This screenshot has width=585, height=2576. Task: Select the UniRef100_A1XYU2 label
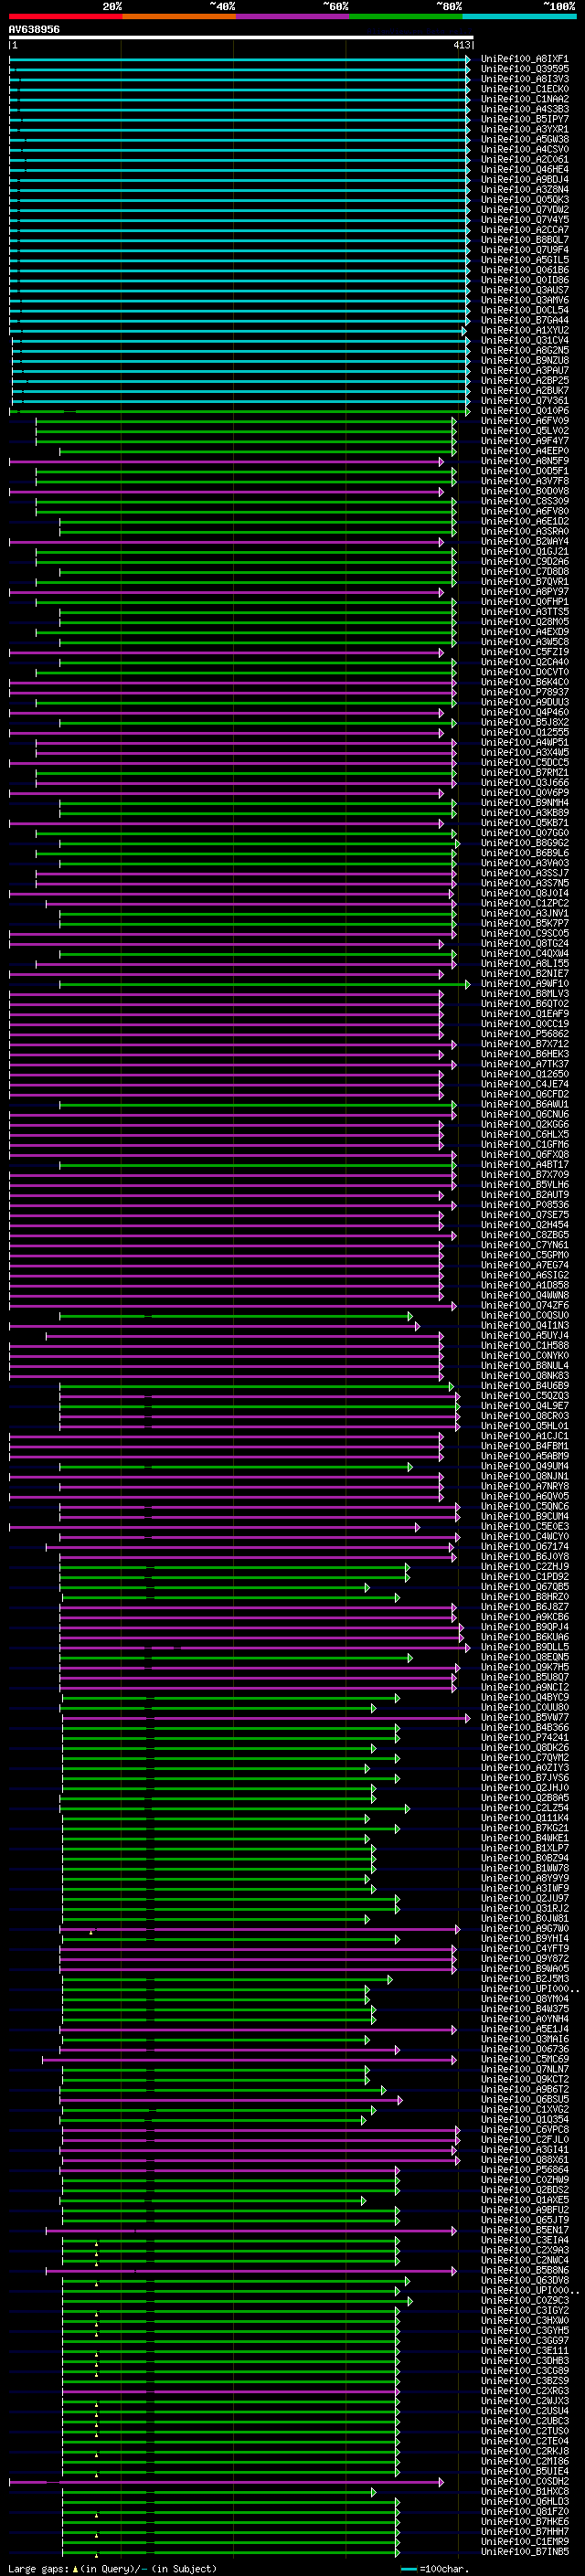[524, 330]
